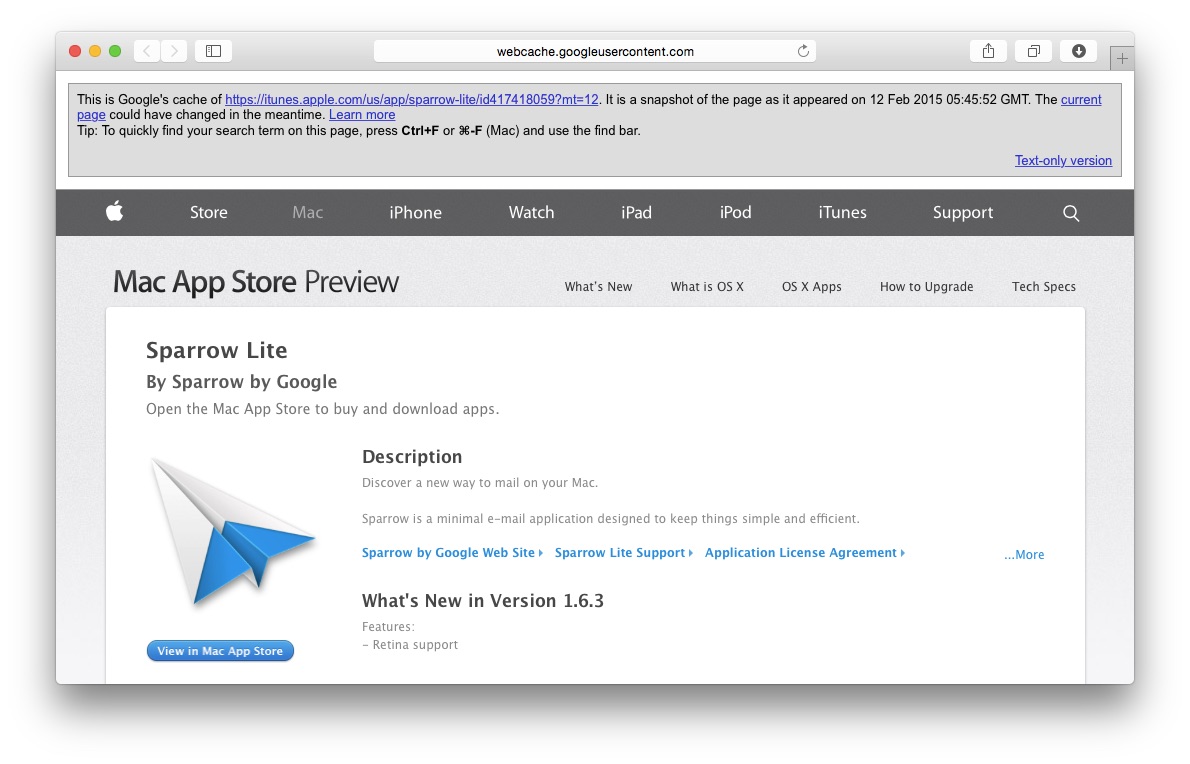Open iPod in Apple navigation bar
Image resolution: width=1190 pixels, height=764 pixels.
pyautogui.click(x=735, y=212)
